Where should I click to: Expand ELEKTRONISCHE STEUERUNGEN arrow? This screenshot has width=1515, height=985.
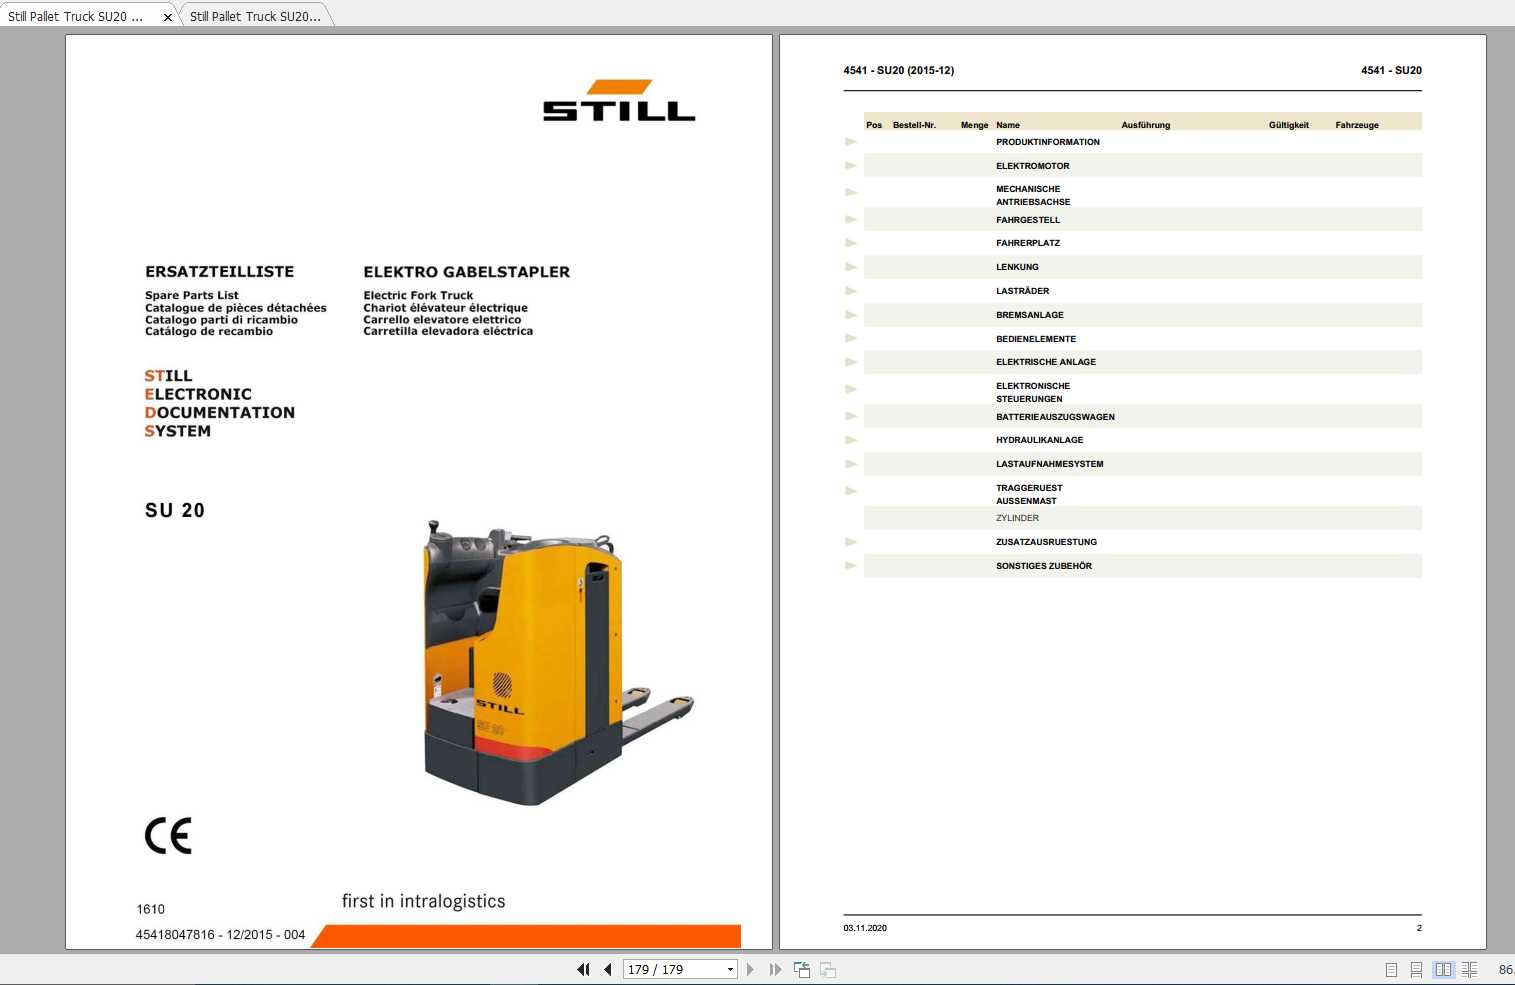tap(851, 389)
